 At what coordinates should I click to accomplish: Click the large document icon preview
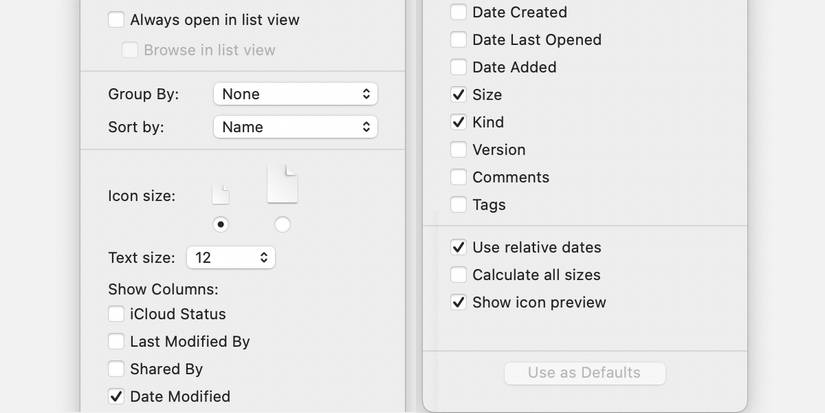click(283, 184)
